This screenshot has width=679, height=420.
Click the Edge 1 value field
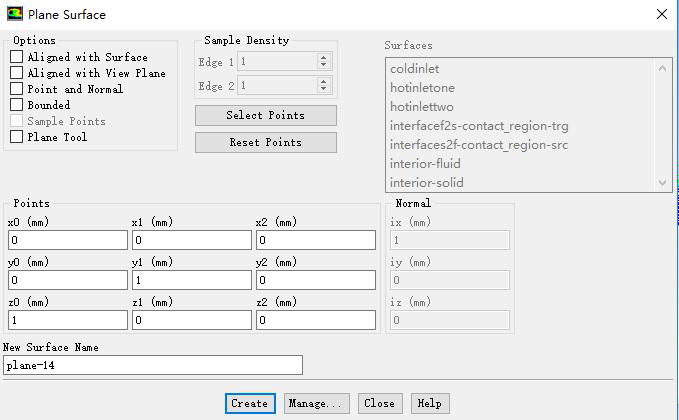tap(278, 61)
